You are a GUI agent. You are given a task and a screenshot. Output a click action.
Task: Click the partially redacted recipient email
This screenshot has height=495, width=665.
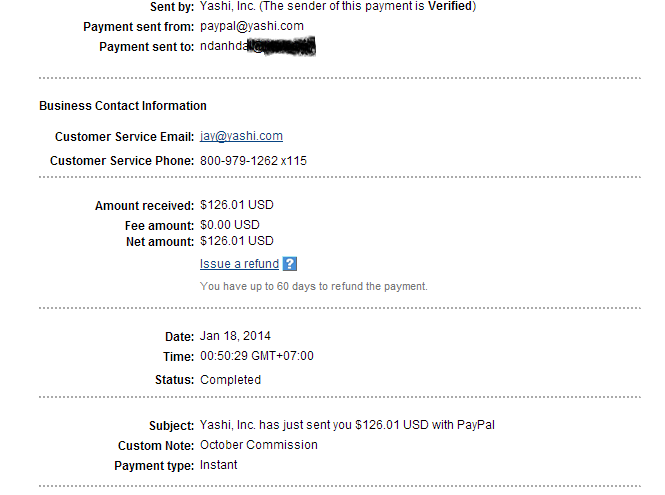tap(257, 46)
